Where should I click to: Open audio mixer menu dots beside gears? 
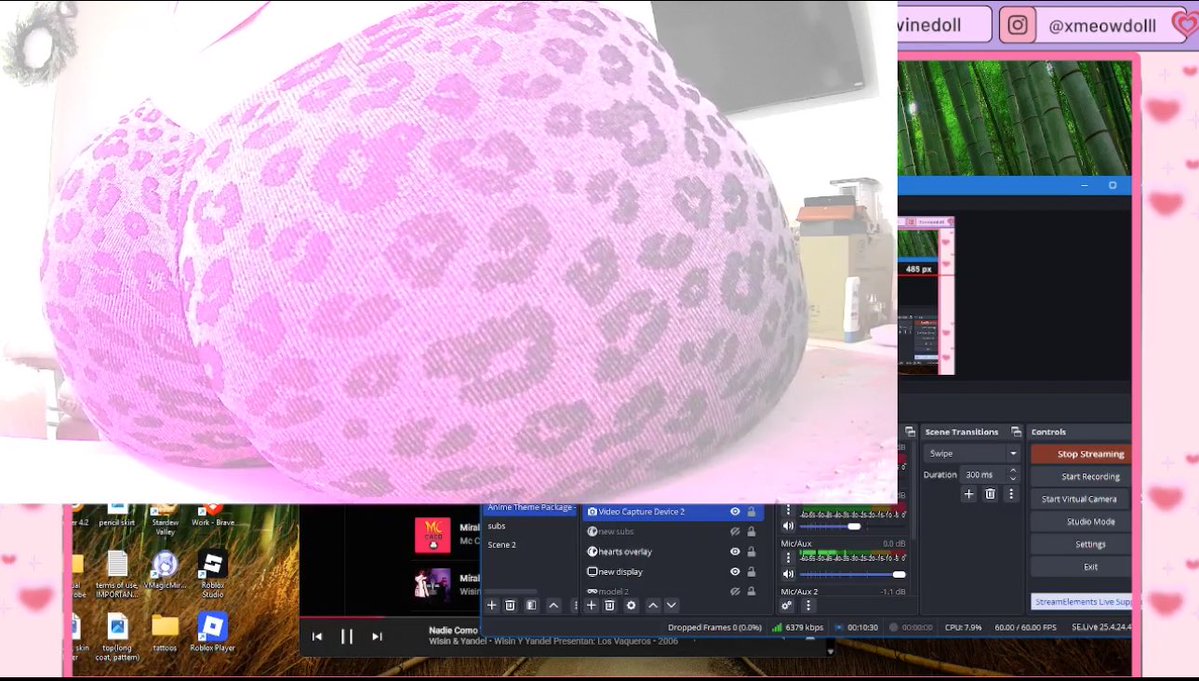(808, 605)
